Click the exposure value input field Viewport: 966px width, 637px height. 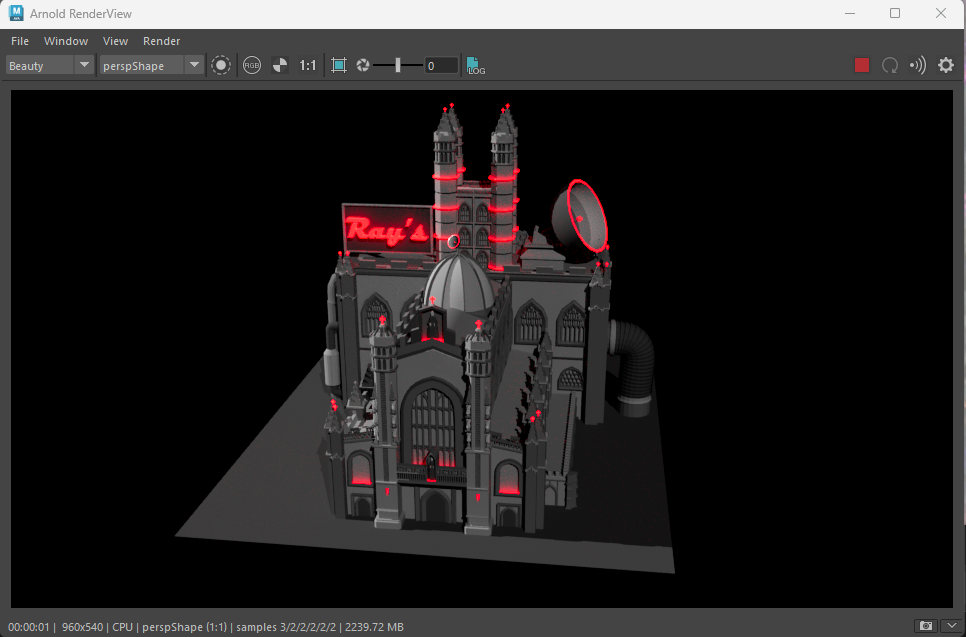[442, 65]
